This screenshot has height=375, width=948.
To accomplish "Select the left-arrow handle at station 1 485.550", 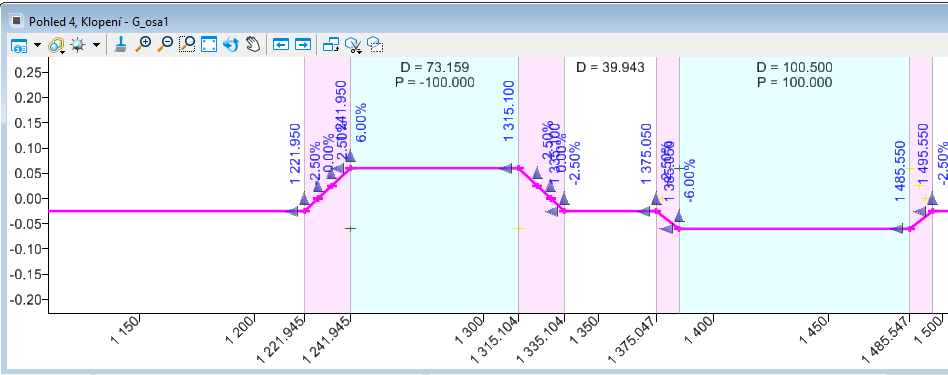I will tap(898, 229).
